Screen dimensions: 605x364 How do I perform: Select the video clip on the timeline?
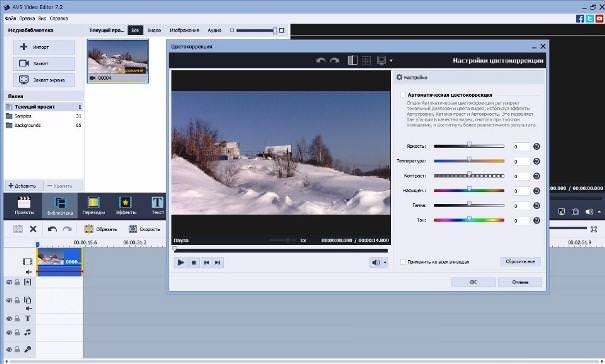[x=59, y=261]
